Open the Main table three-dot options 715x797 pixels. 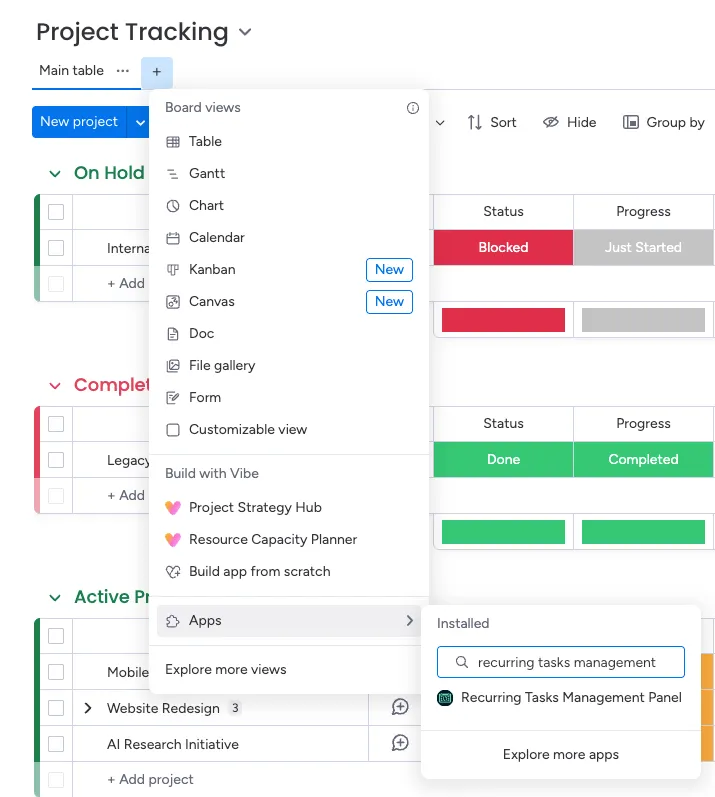click(x=122, y=71)
